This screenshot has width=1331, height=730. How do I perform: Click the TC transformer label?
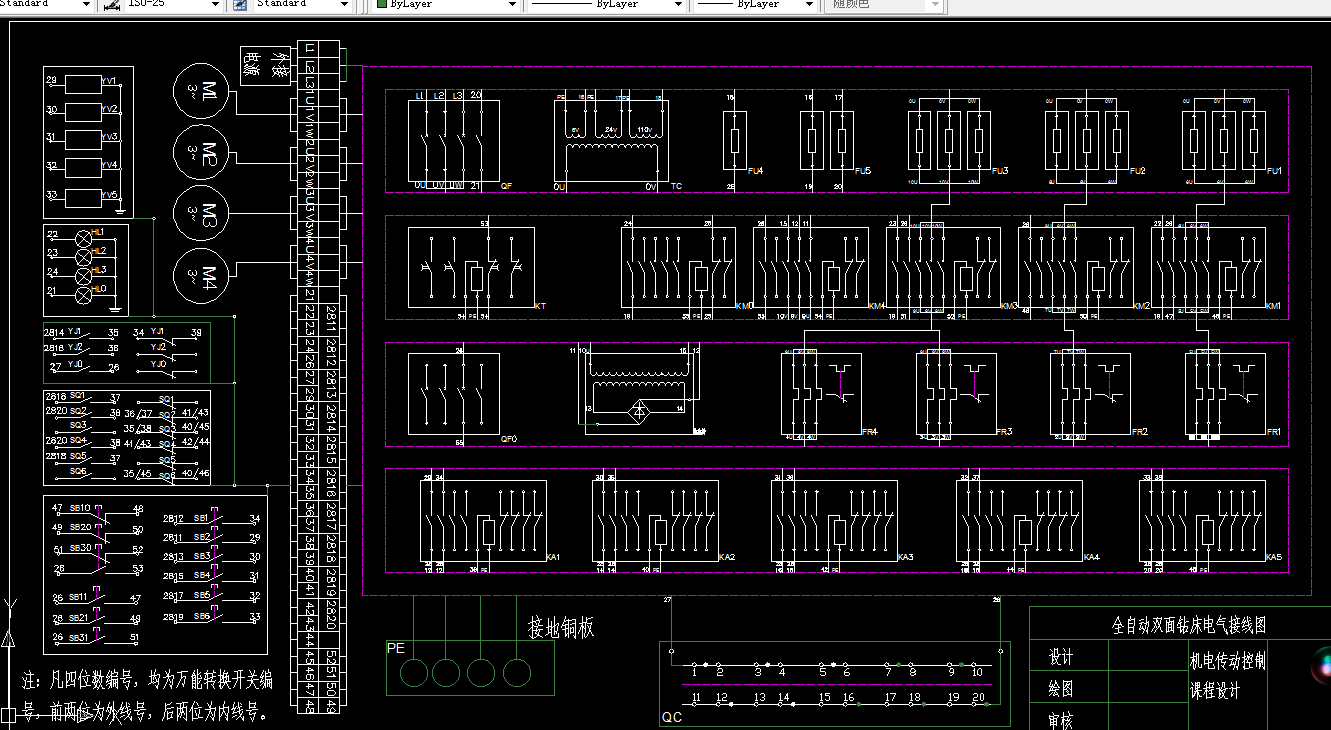[677, 186]
